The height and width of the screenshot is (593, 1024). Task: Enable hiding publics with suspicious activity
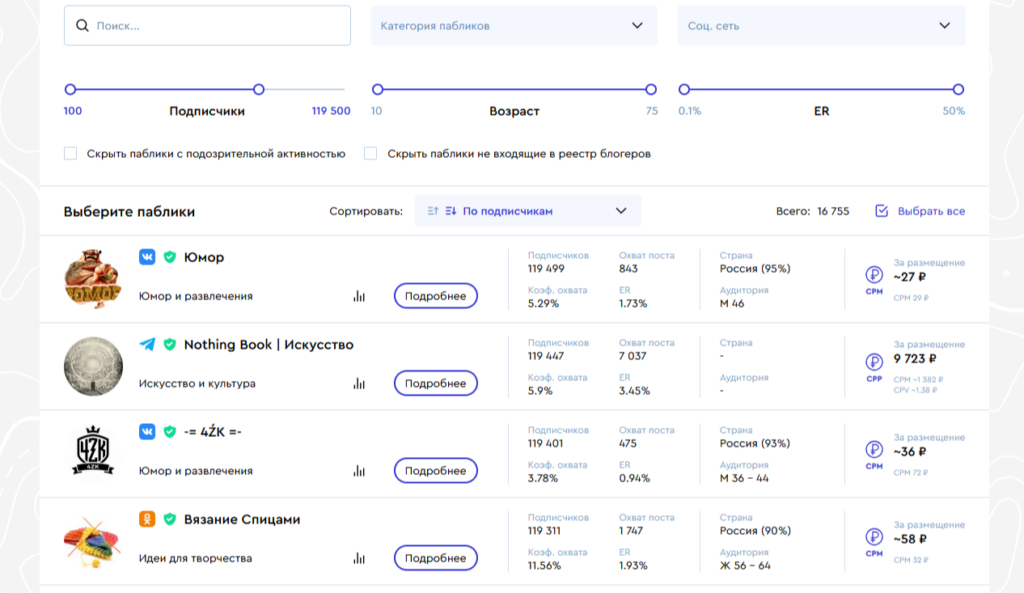pyautogui.click(x=70, y=154)
